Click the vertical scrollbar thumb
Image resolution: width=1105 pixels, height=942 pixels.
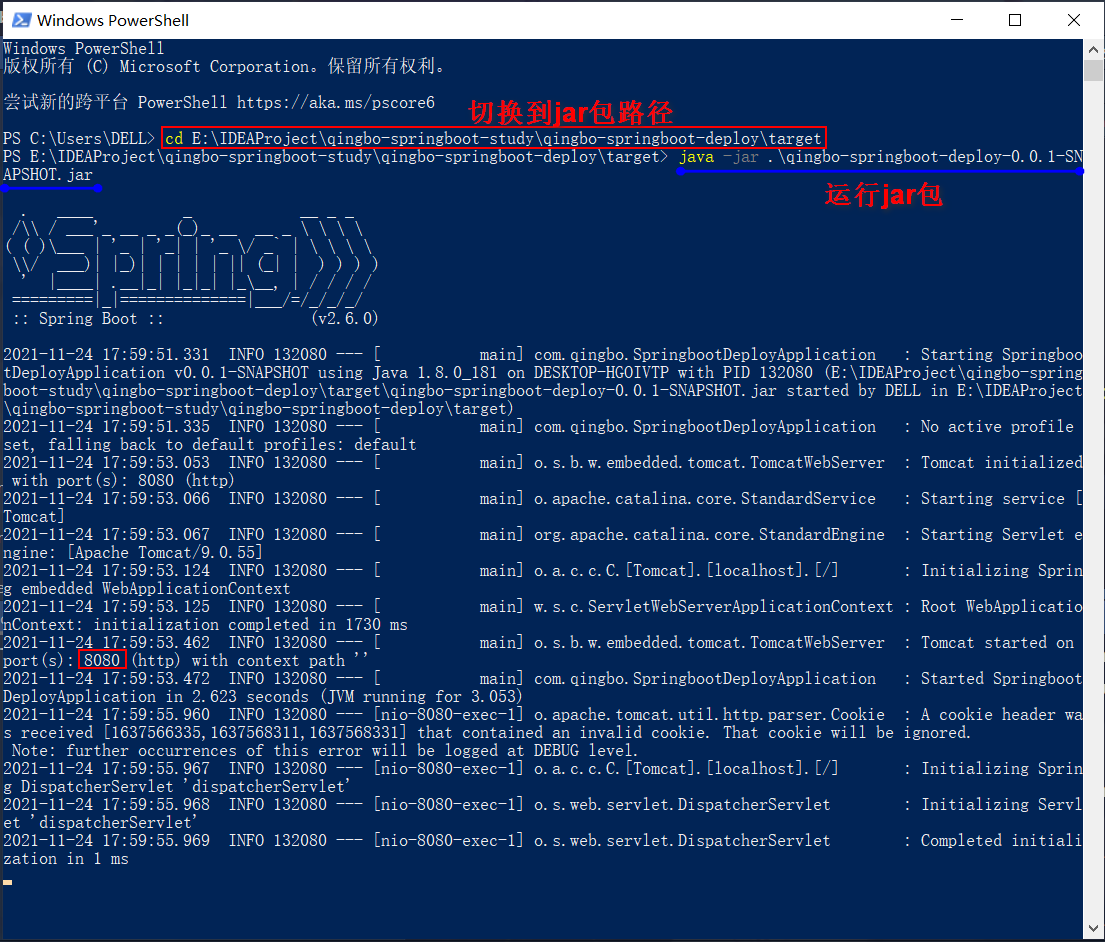pyautogui.click(x=1093, y=71)
